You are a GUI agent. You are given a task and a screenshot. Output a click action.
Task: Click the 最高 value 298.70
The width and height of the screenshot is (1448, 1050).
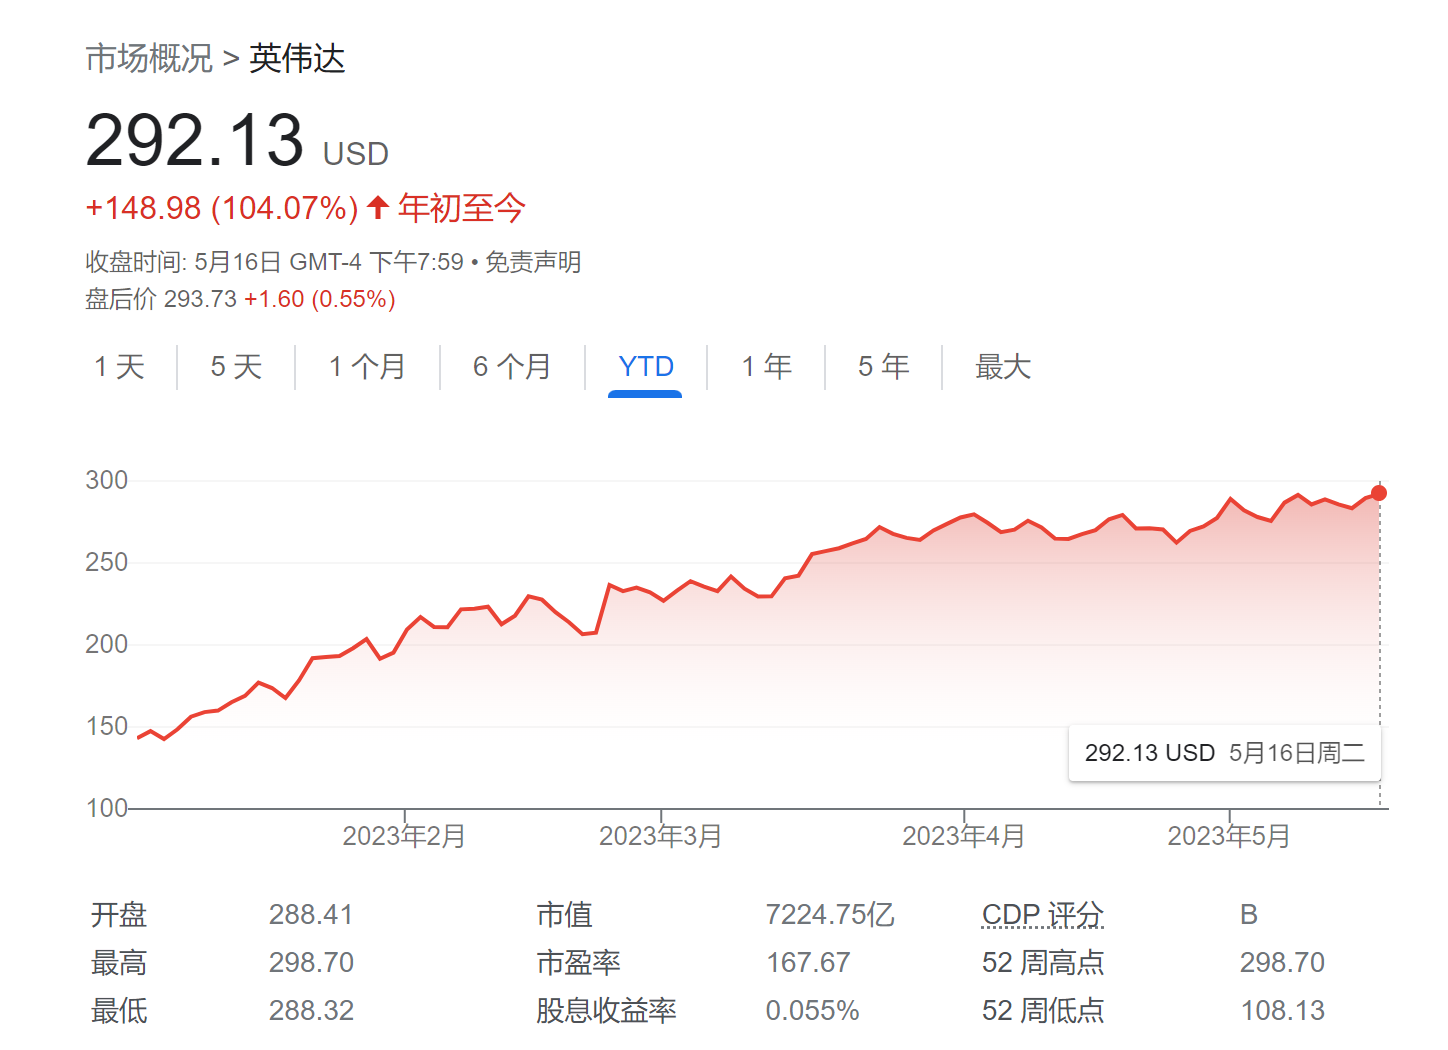click(x=311, y=963)
